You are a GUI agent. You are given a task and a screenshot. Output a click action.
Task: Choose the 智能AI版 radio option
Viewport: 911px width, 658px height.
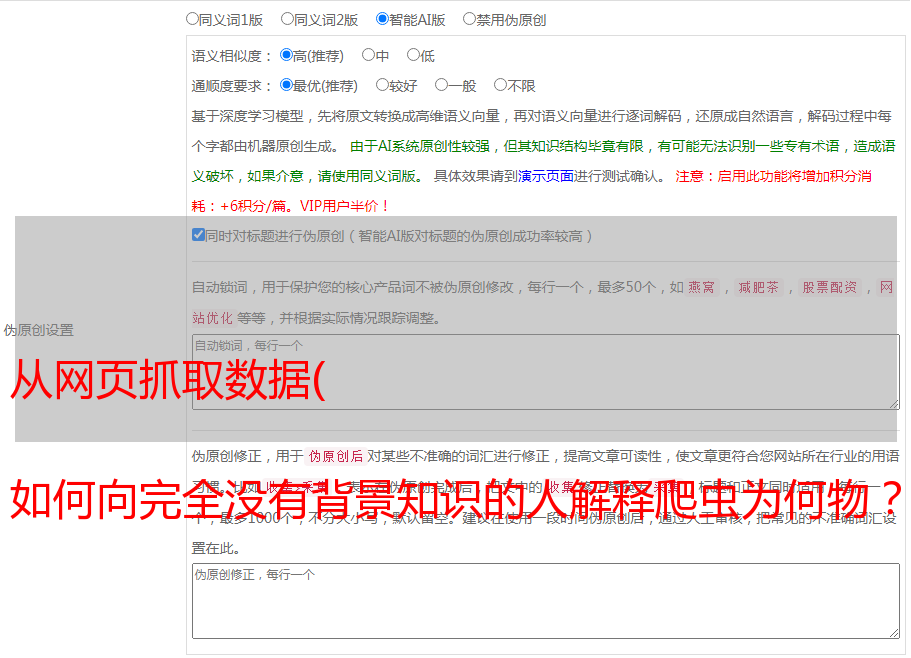382,19
